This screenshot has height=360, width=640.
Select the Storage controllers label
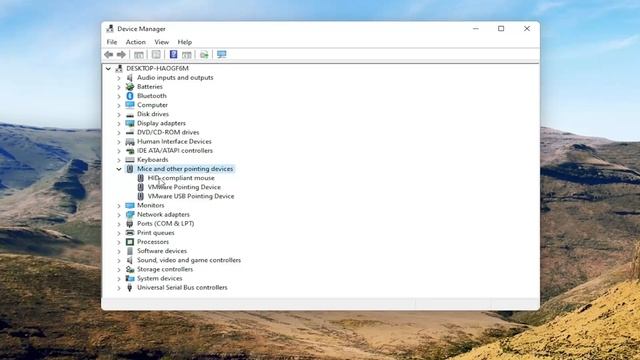pyautogui.click(x=165, y=269)
